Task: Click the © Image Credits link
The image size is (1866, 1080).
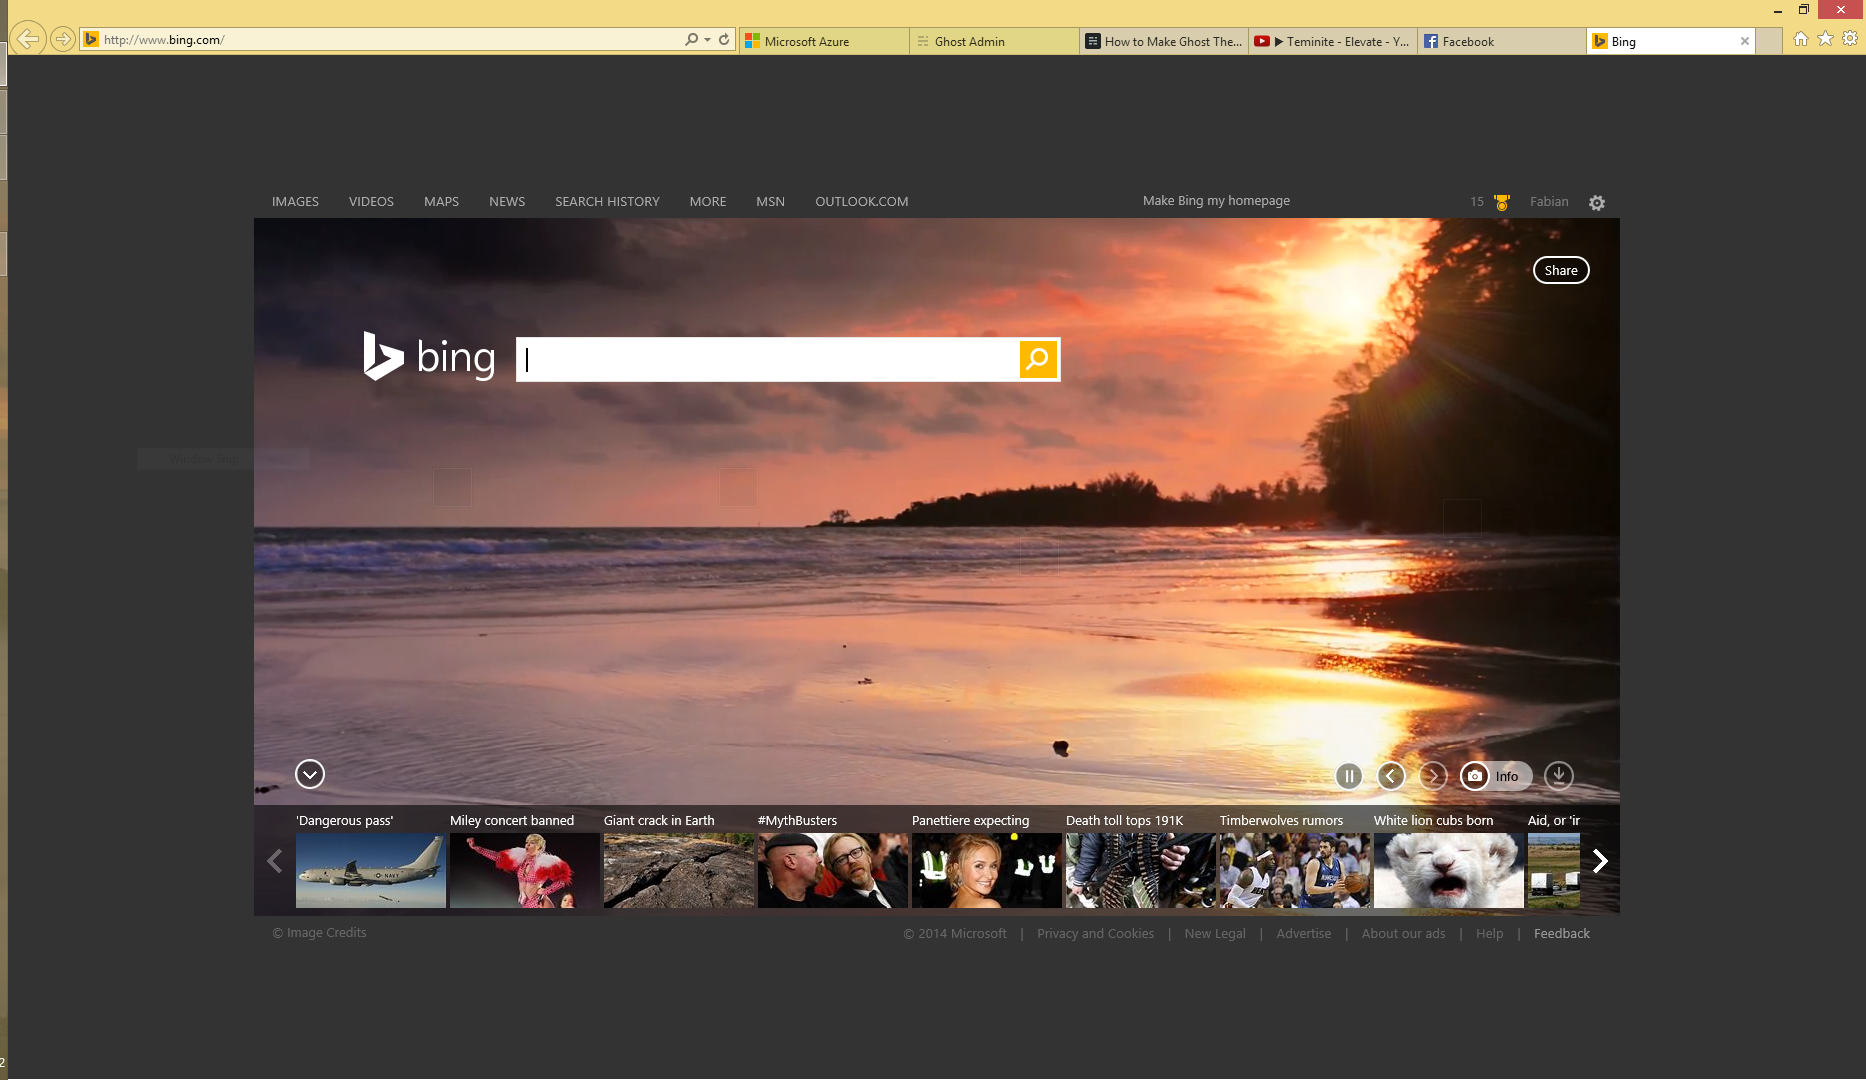Action: coord(320,932)
